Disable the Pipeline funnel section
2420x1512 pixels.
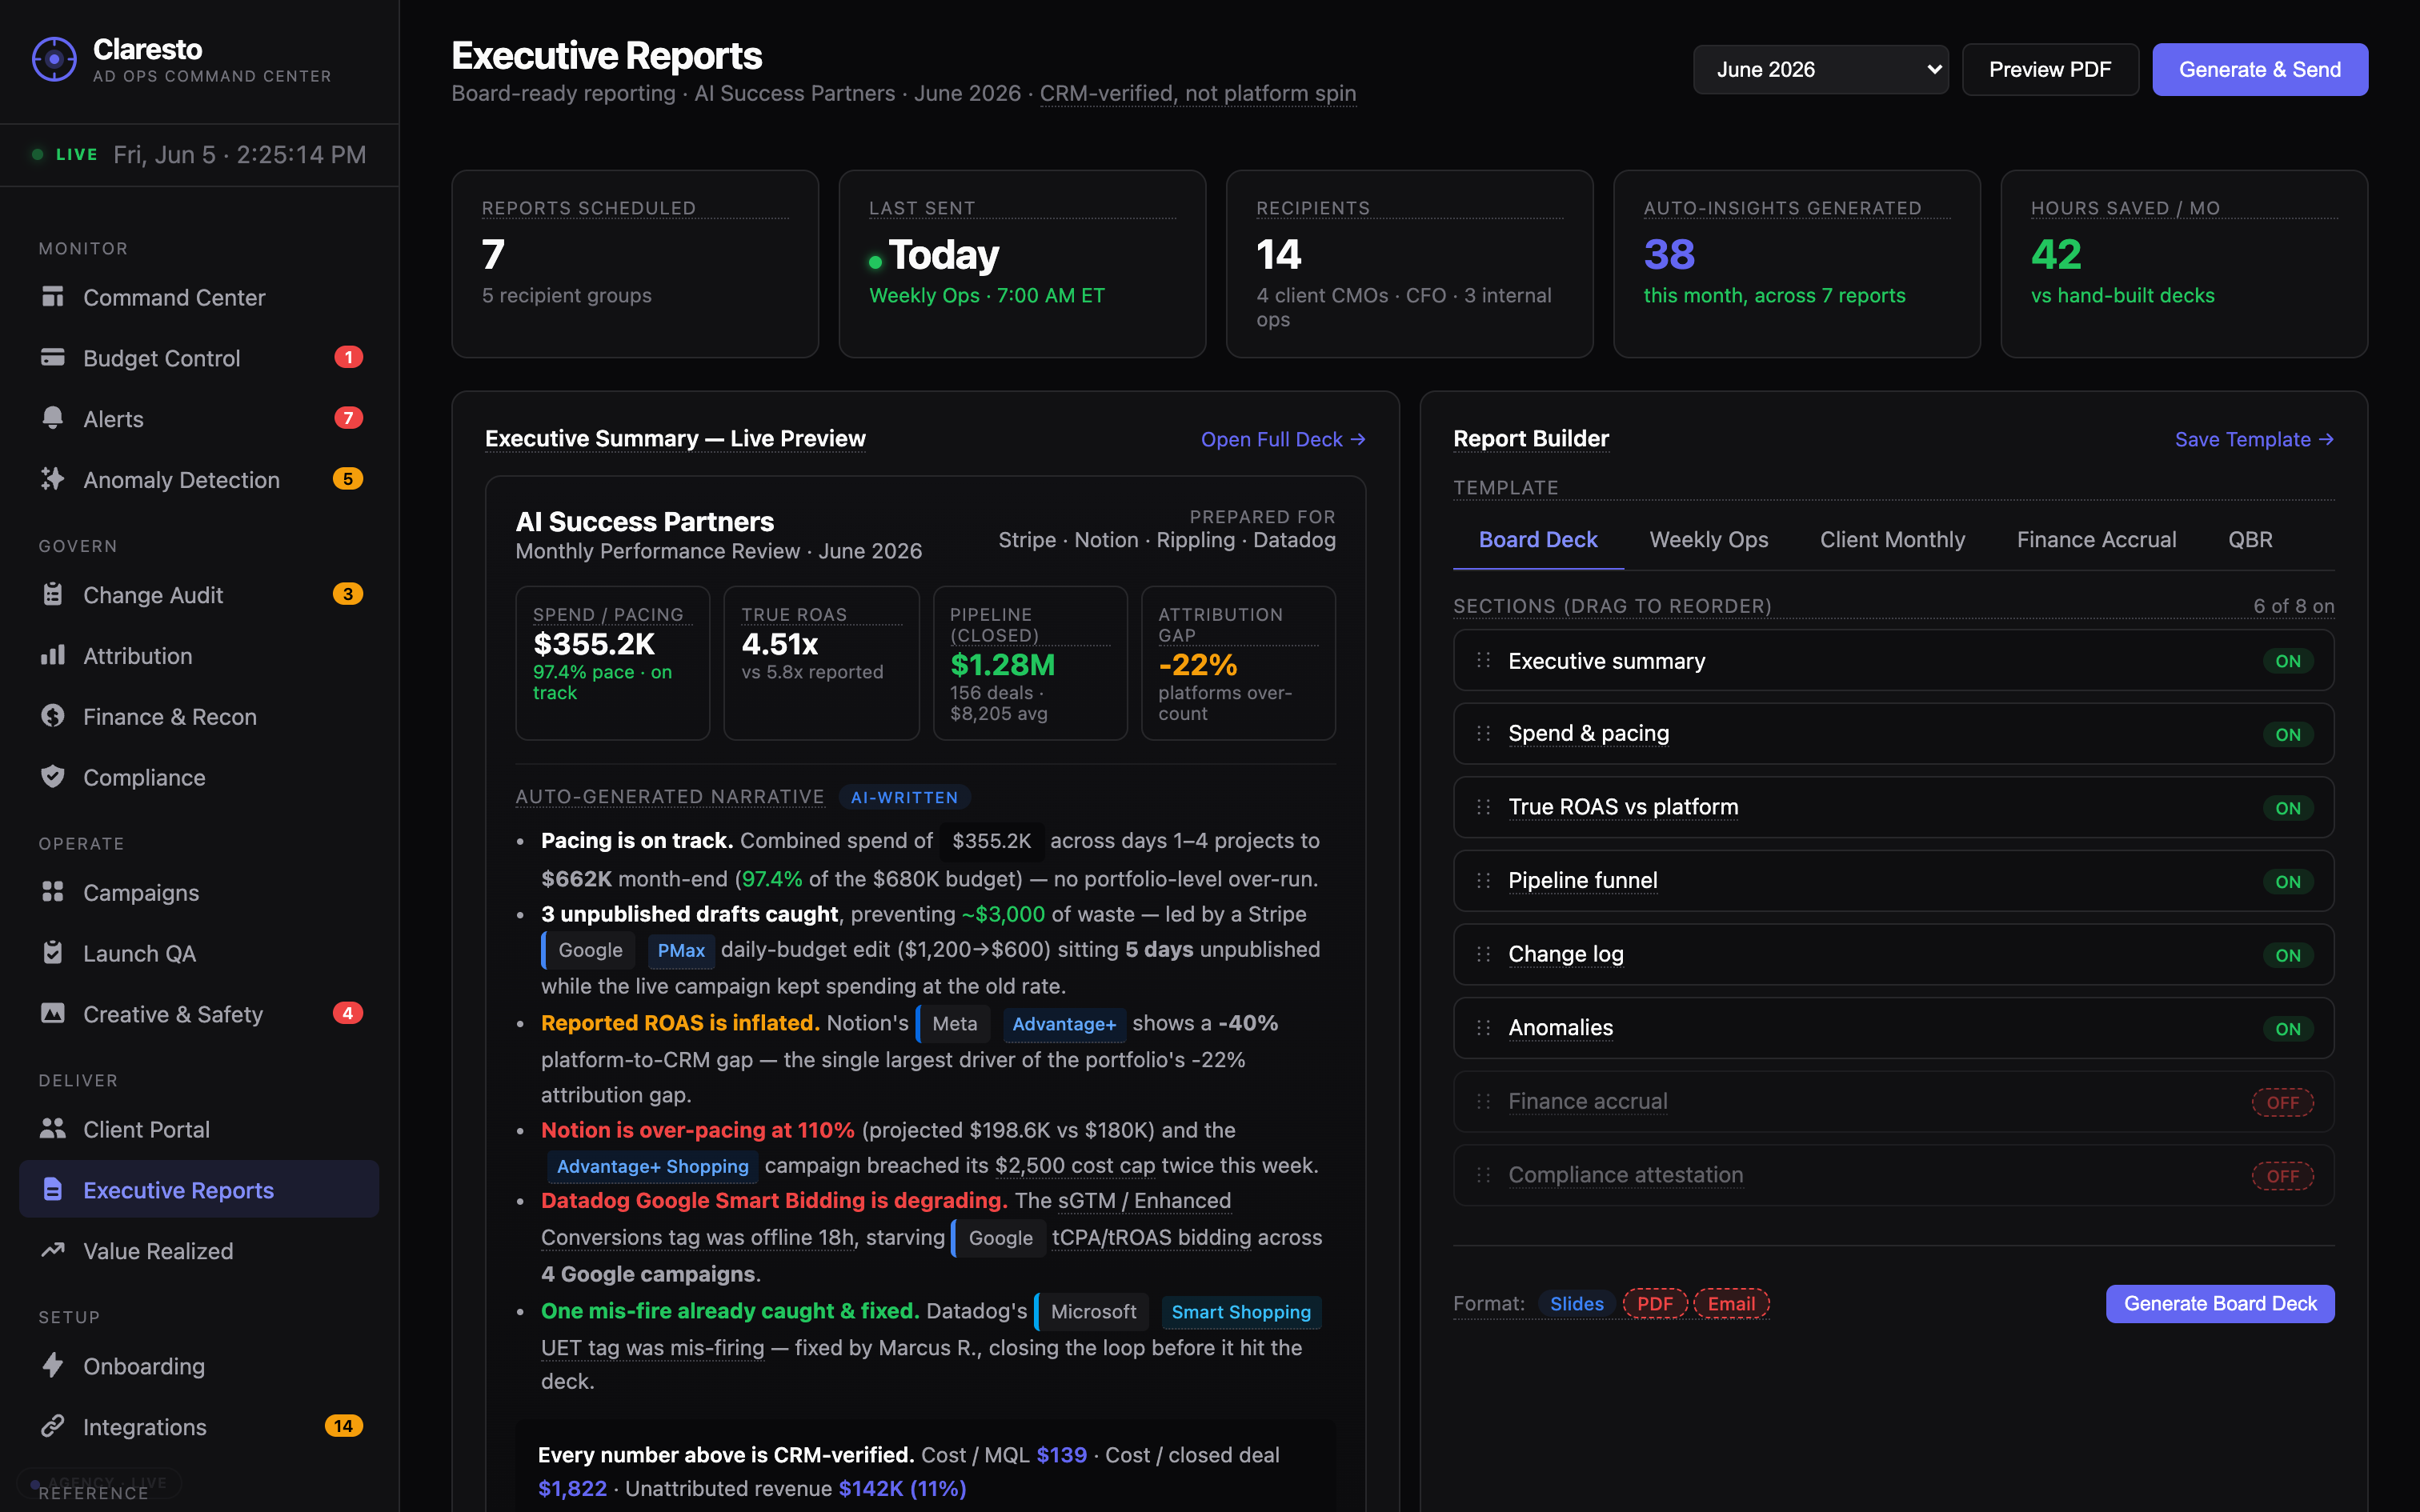coord(2288,882)
